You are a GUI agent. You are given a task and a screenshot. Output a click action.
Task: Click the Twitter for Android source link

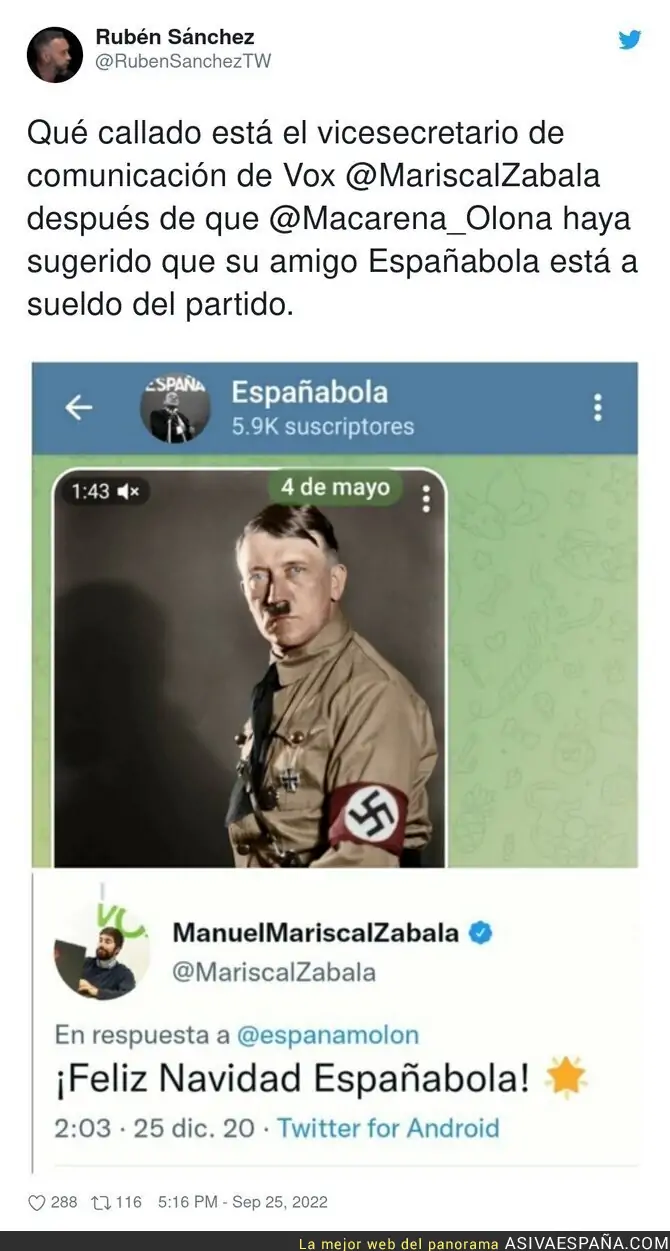pyautogui.click(x=388, y=1128)
